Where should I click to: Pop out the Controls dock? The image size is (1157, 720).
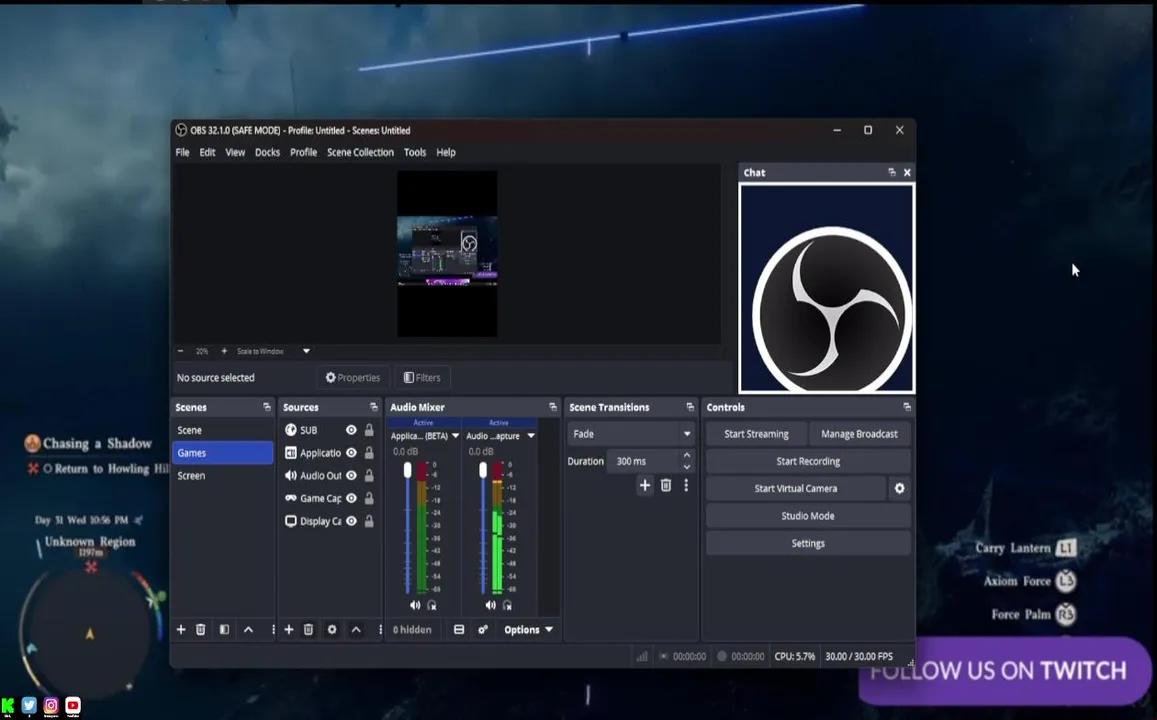[907, 407]
